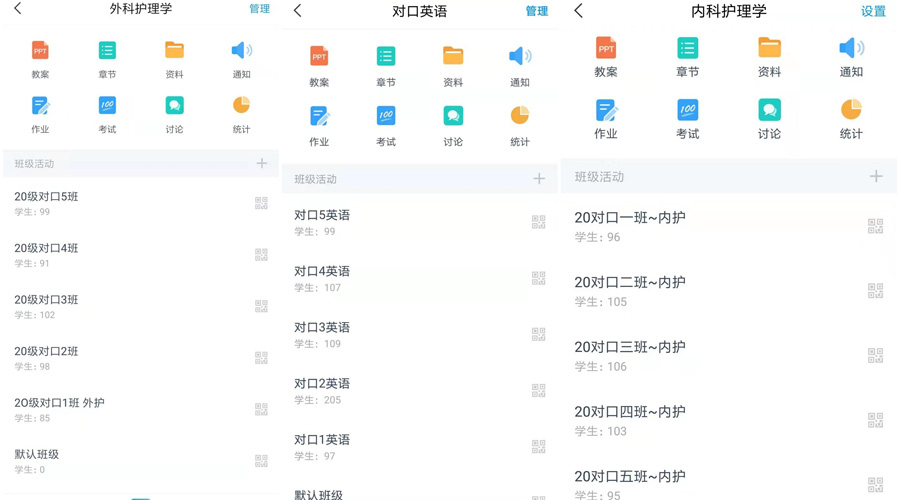Open 教案 PPT icon in 外科护理学
Image resolution: width=900 pixels, height=500 pixels.
pos(40,51)
